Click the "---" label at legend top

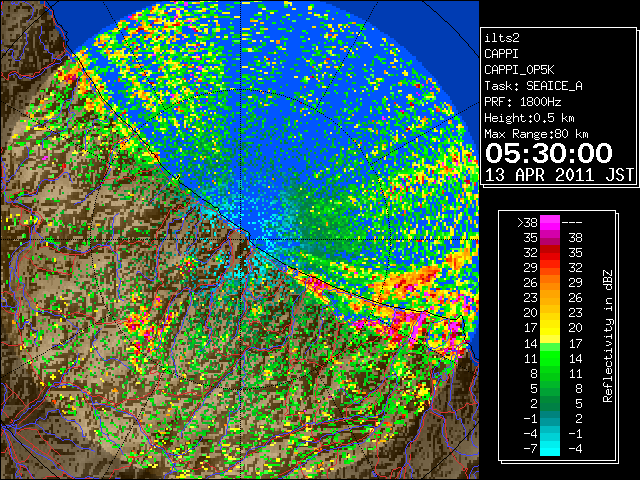coord(572,223)
